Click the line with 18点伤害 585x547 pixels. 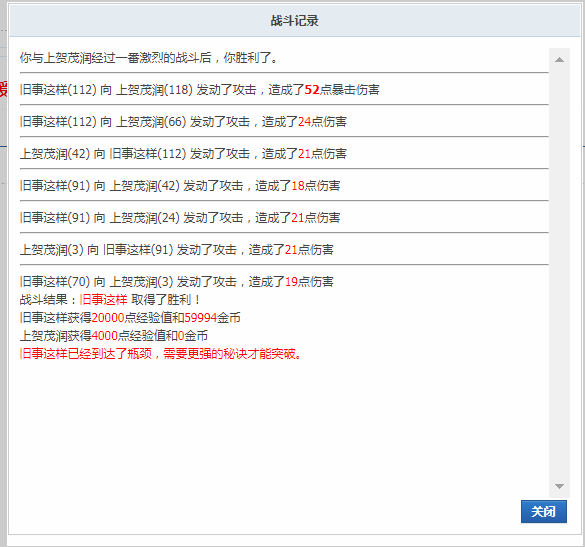click(180, 186)
